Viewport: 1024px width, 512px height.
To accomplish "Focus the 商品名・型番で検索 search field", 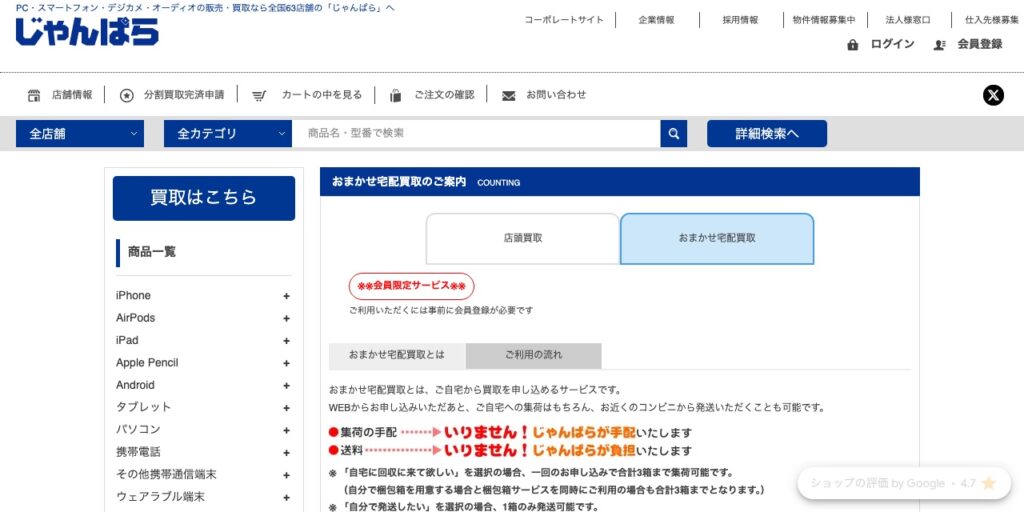I will (476, 133).
